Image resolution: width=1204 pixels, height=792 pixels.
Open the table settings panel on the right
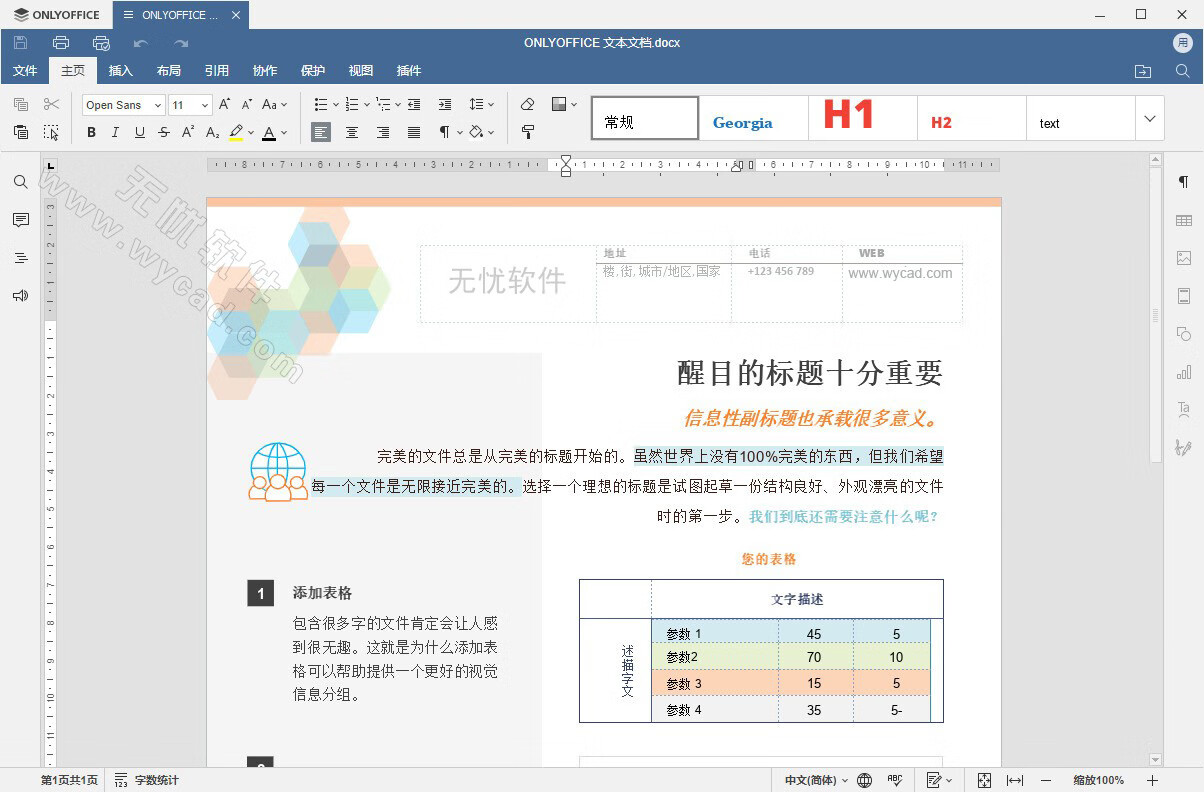click(1184, 219)
